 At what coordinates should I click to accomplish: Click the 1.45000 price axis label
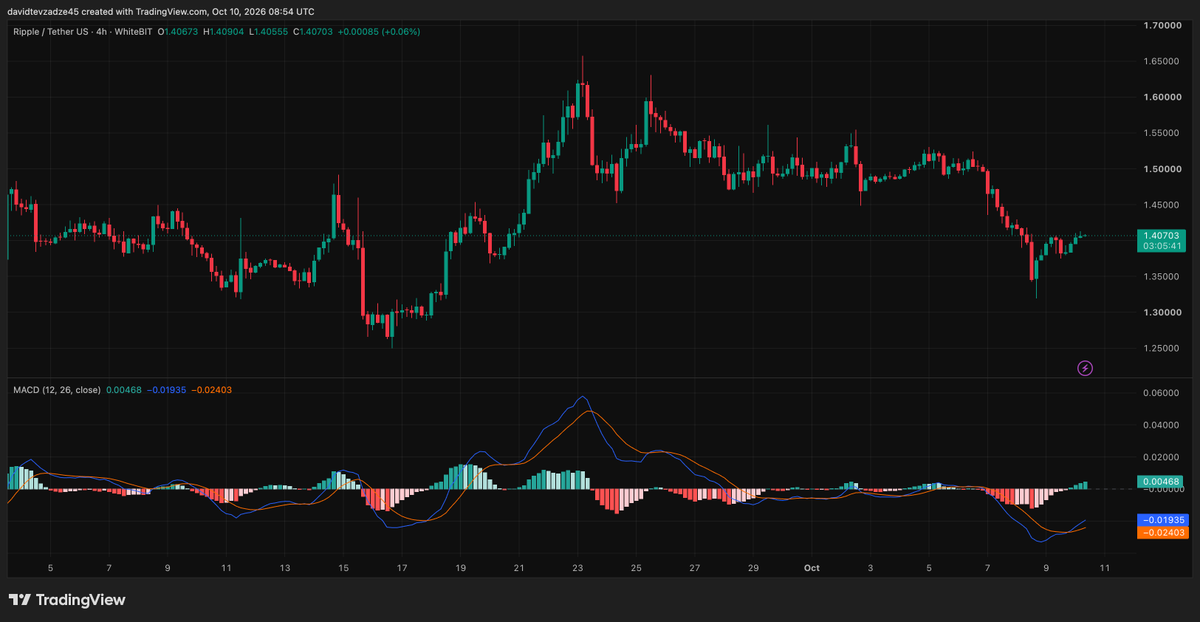tap(1161, 205)
